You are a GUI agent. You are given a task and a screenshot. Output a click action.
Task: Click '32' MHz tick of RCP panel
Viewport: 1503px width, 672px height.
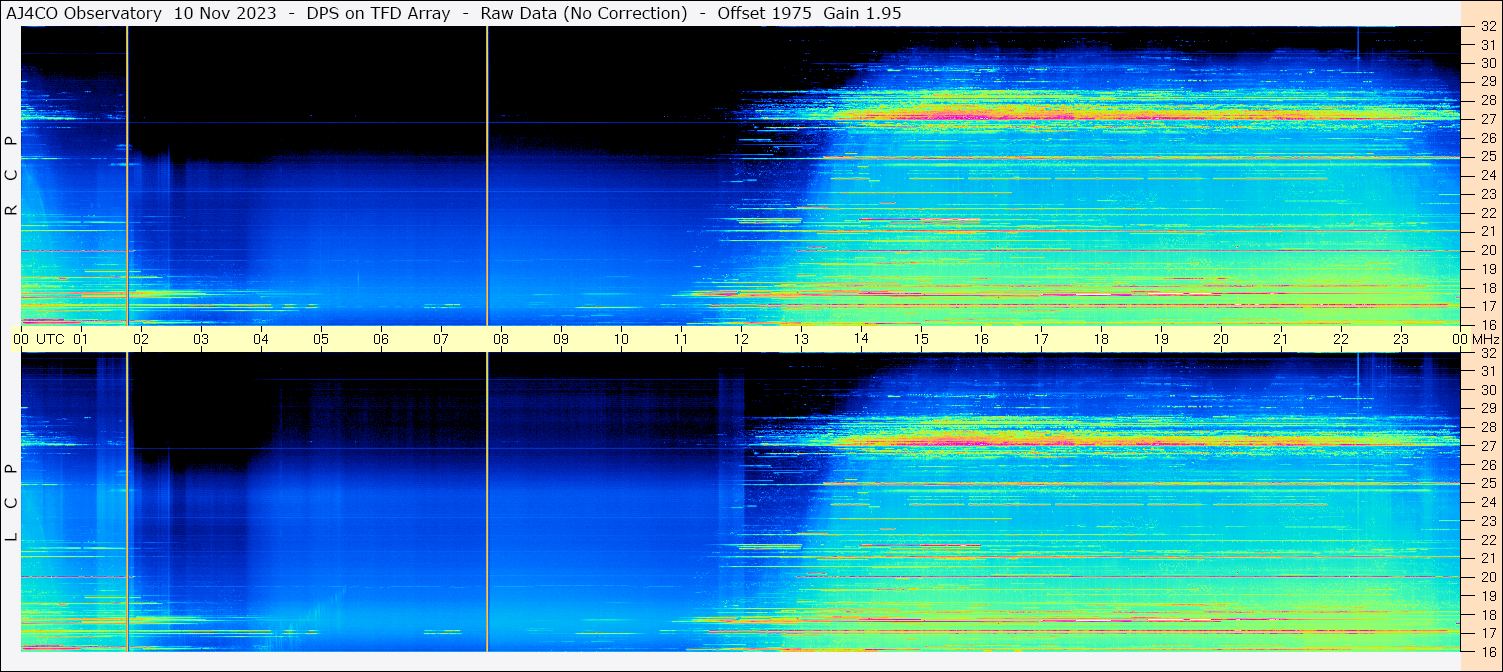tap(1487, 27)
